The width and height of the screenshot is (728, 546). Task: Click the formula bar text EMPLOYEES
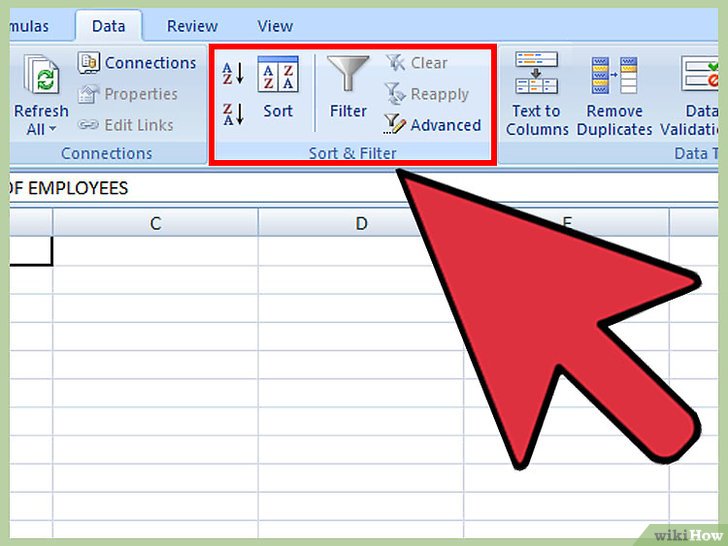point(78,188)
